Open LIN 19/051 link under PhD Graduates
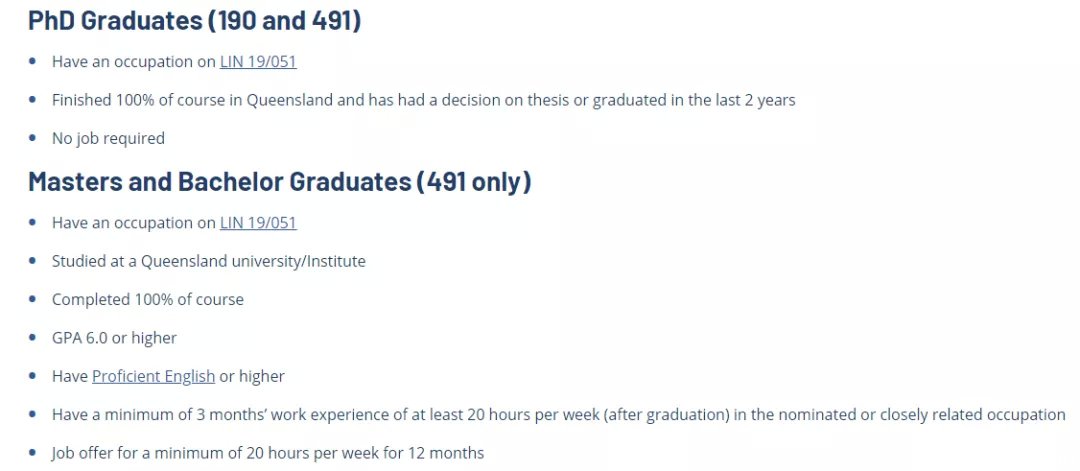The image size is (1080, 471). [x=258, y=62]
